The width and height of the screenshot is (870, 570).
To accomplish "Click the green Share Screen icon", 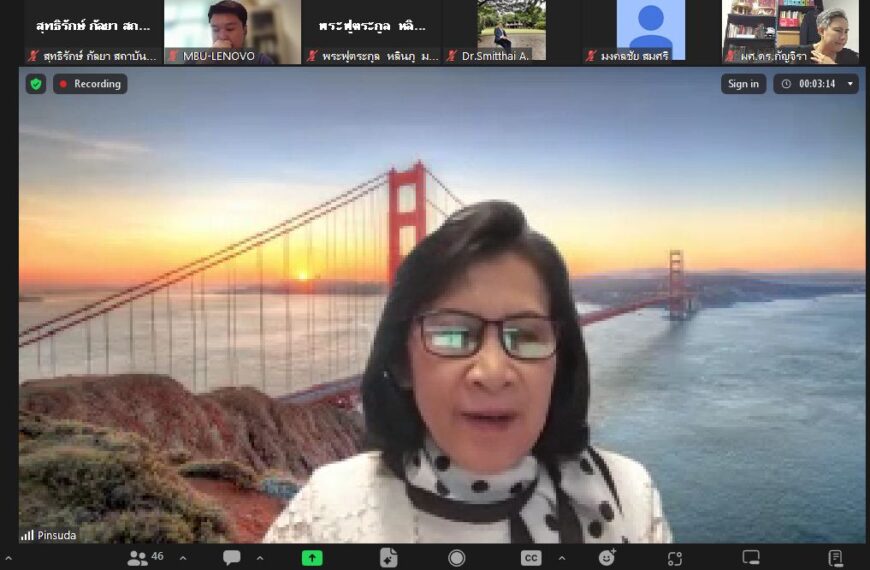I will coord(312,558).
